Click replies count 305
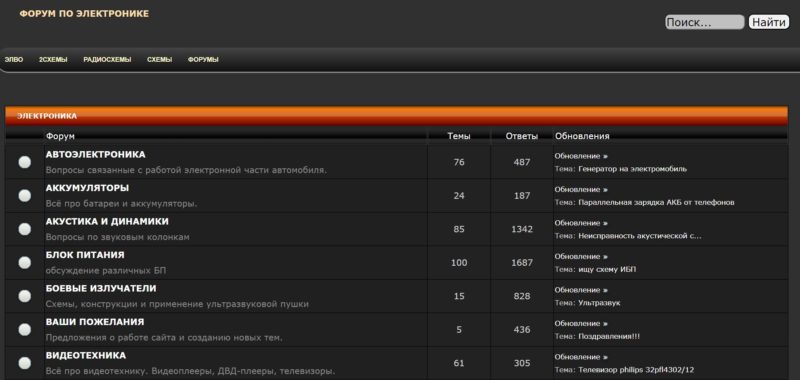The image size is (800, 380). point(521,363)
